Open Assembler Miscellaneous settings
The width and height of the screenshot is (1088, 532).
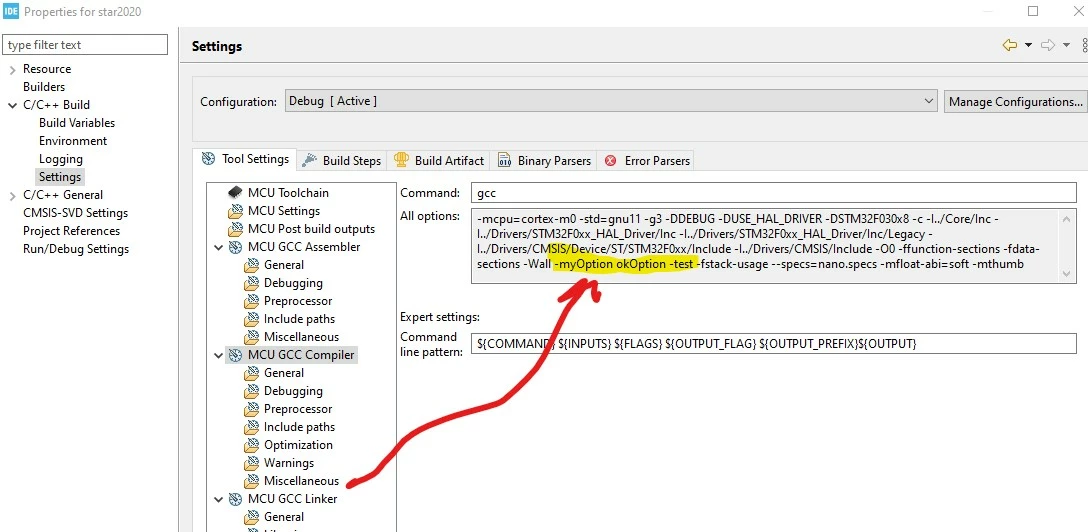tap(301, 337)
